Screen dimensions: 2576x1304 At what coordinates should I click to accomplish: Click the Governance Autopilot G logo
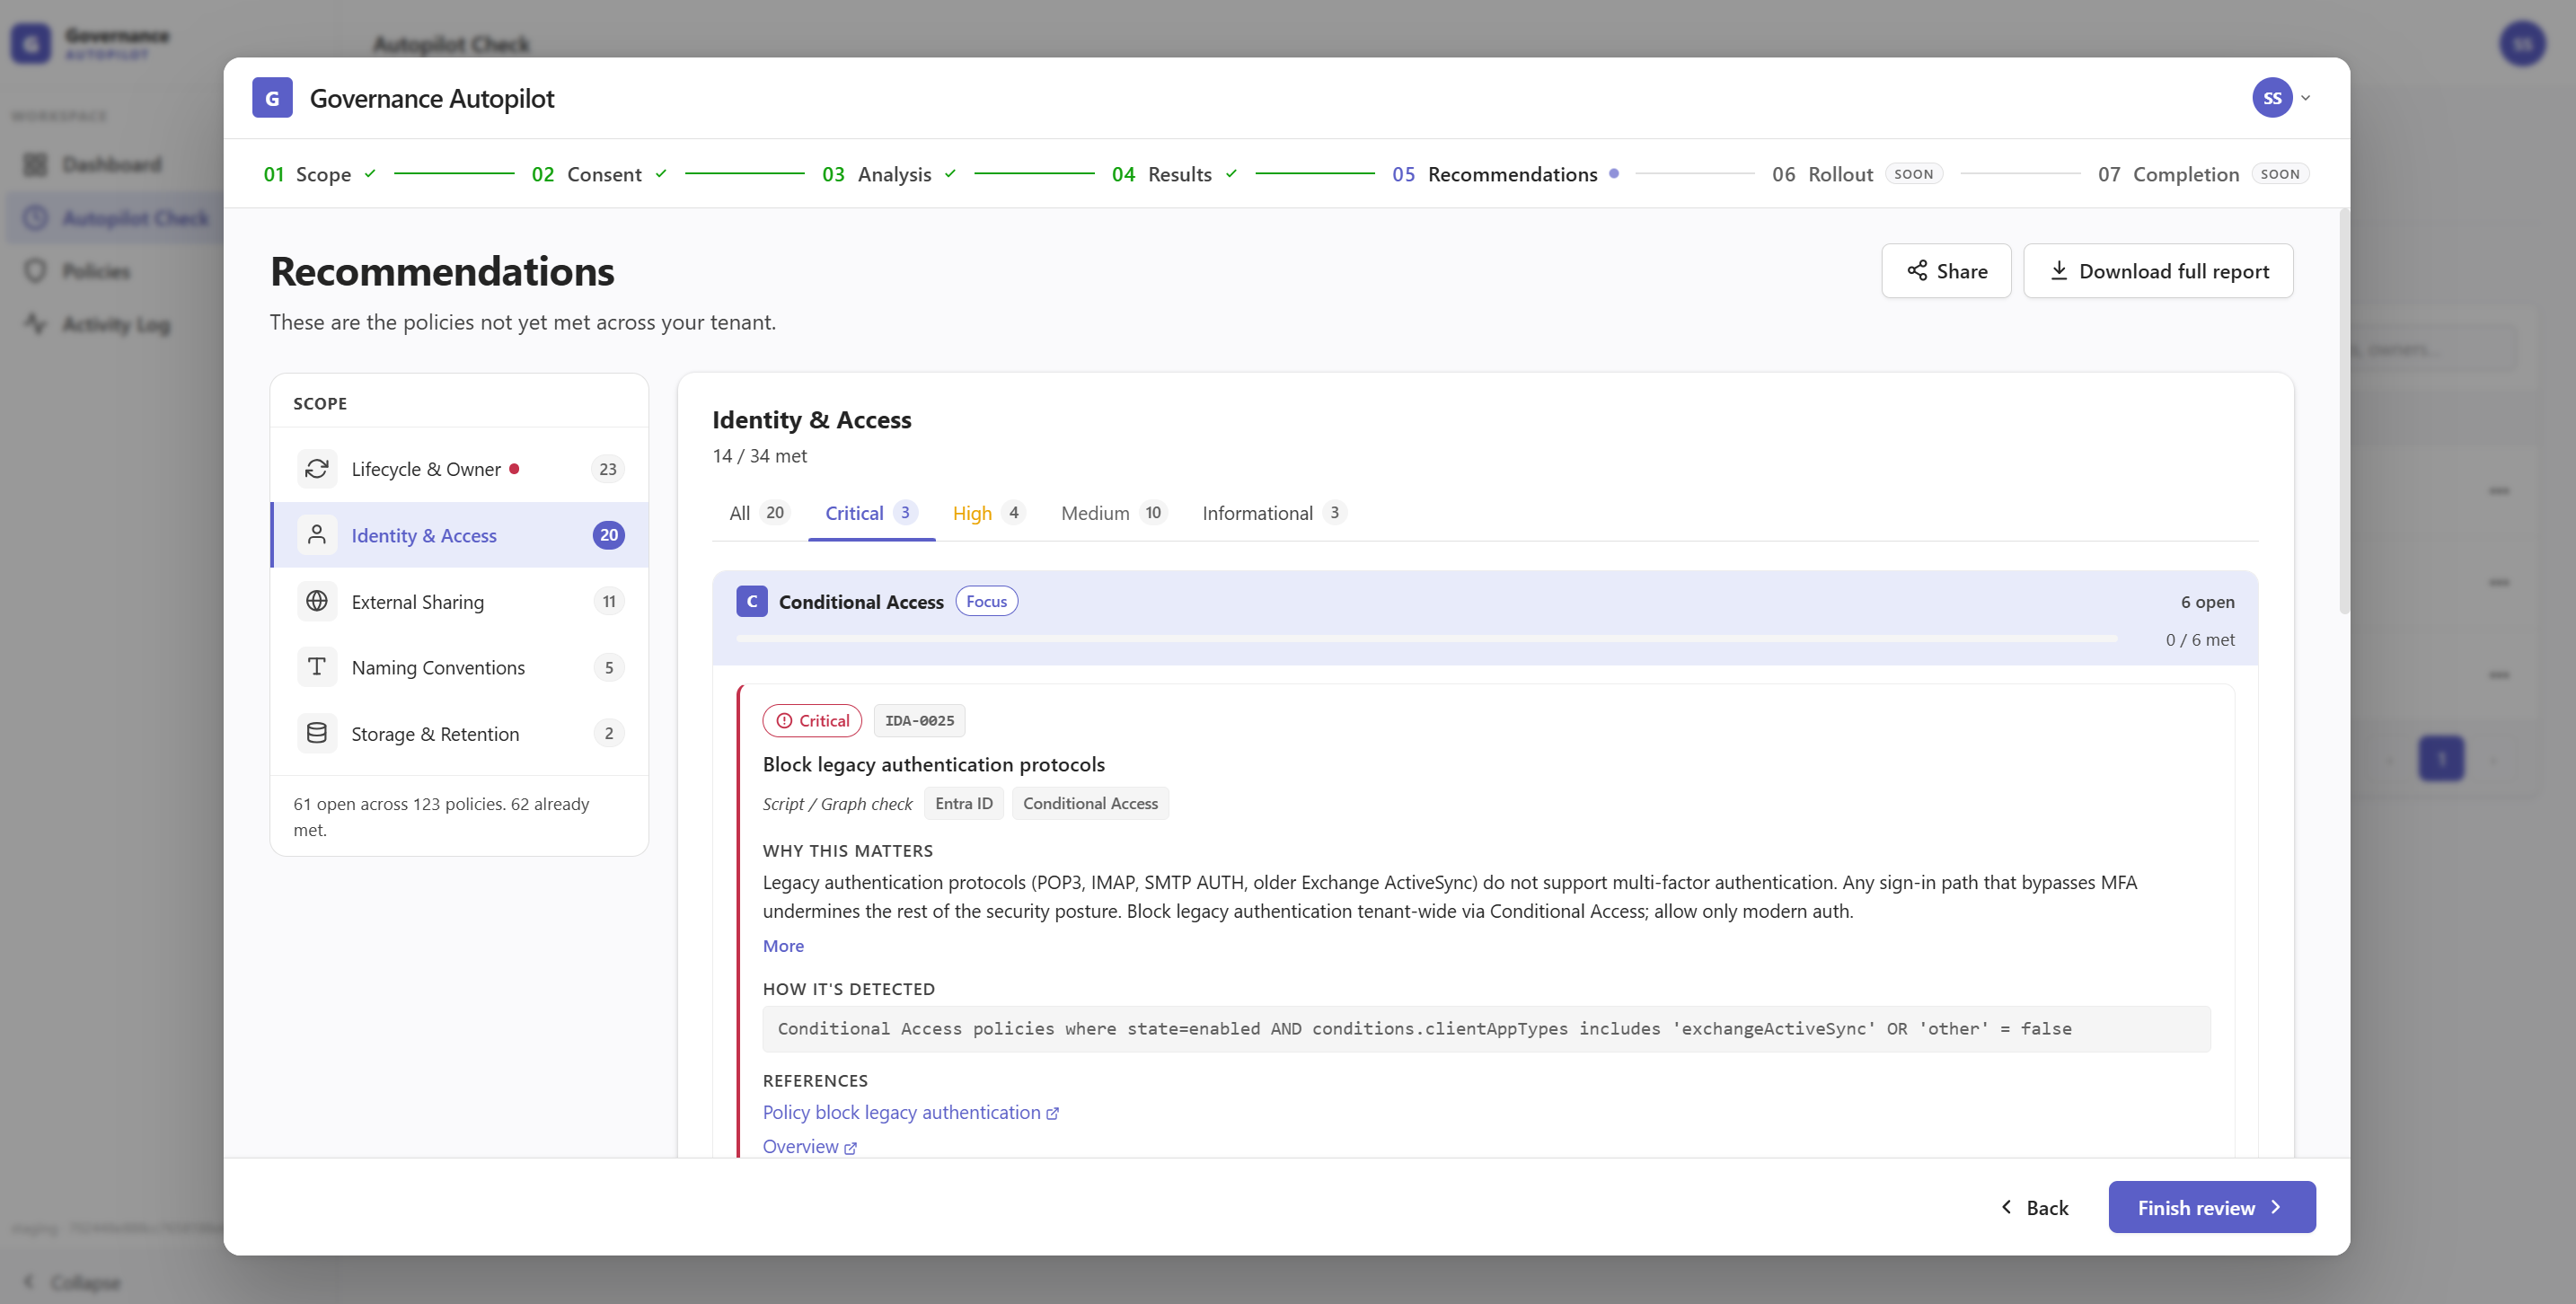pyautogui.click(x=272, y=98)
